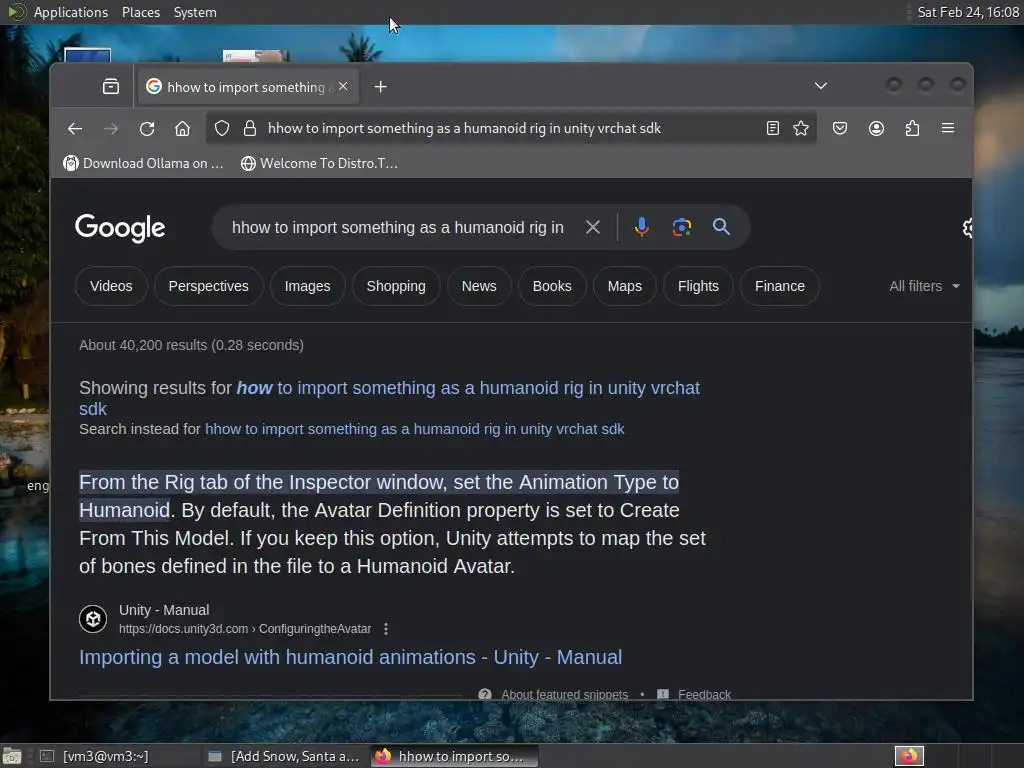Open 'Importing a model with humanoid animations' result
The width and height of the screenshot is (1024, 768).
click(351, 657)
